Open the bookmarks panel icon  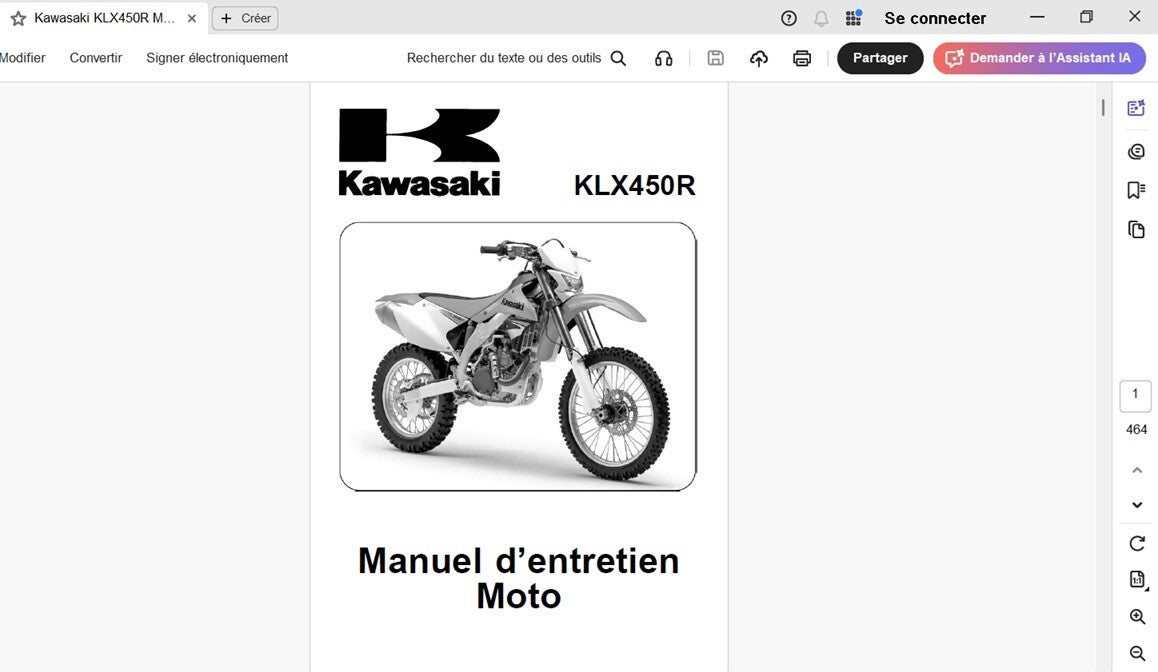(1137, 190)
